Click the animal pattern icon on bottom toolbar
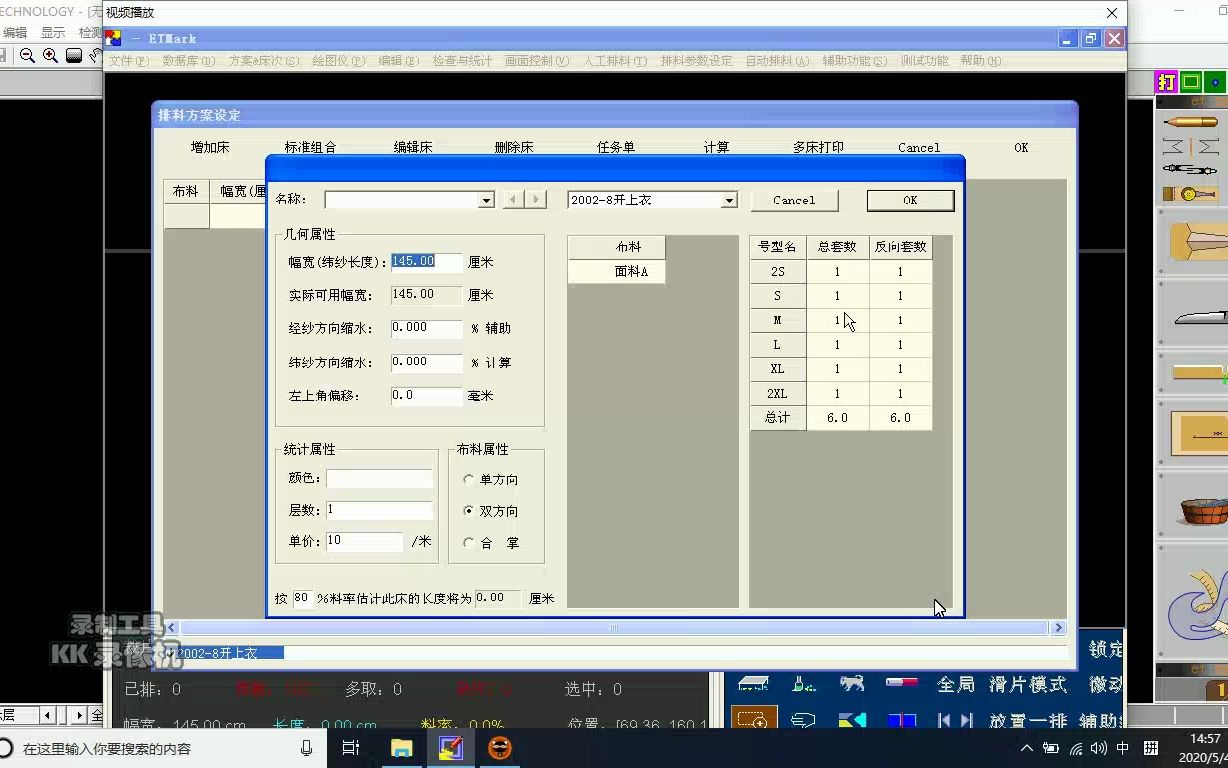Screen dimensions: 1228x768 [x=851, y=683]
